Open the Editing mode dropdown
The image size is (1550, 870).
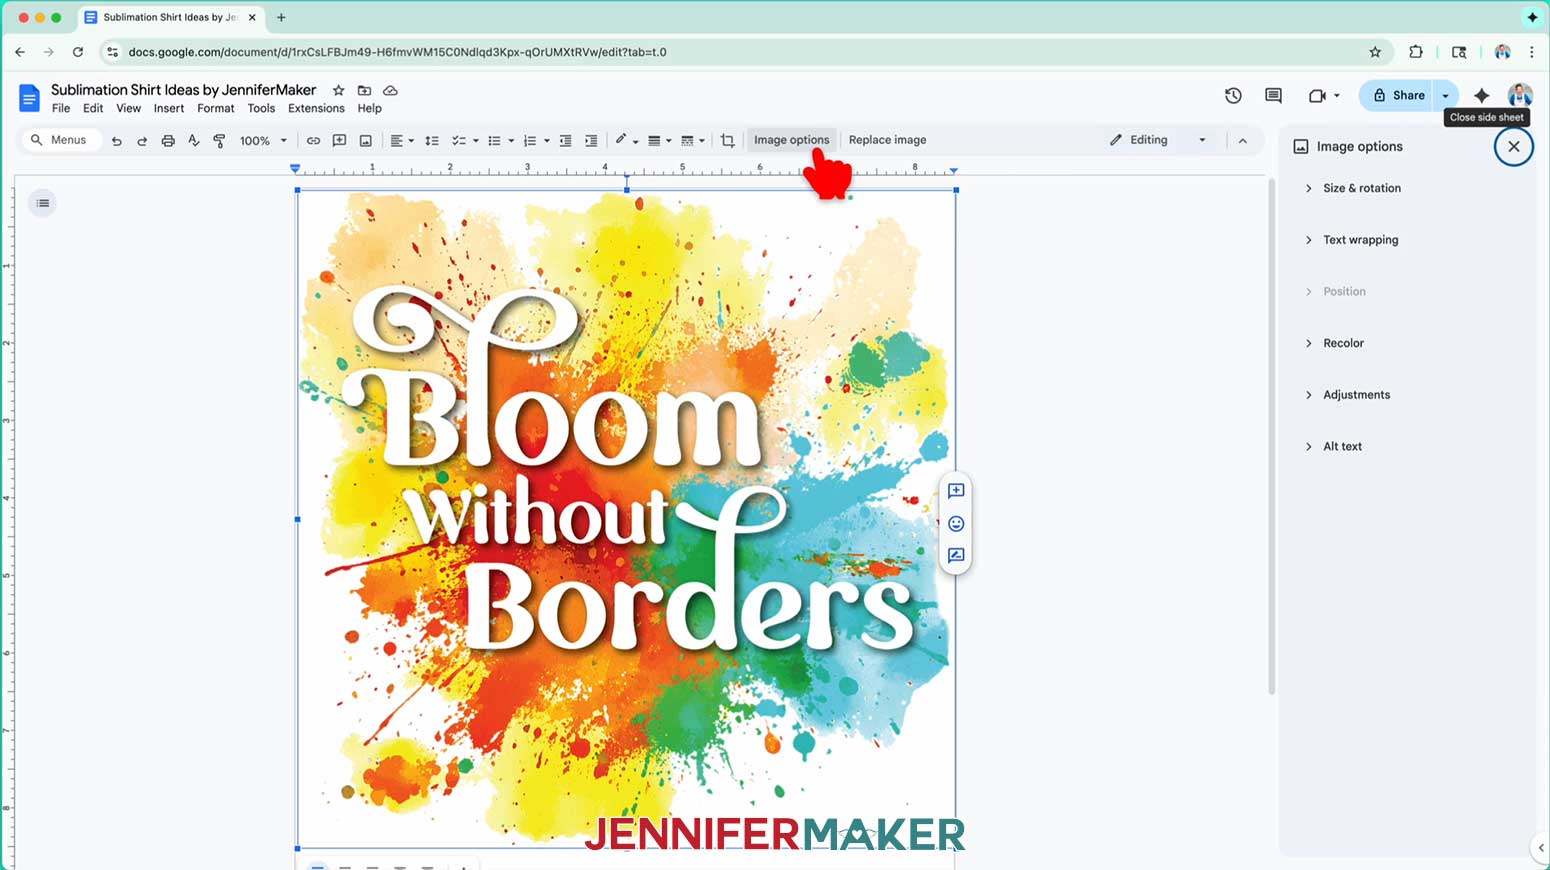[x=1158, y=140]
